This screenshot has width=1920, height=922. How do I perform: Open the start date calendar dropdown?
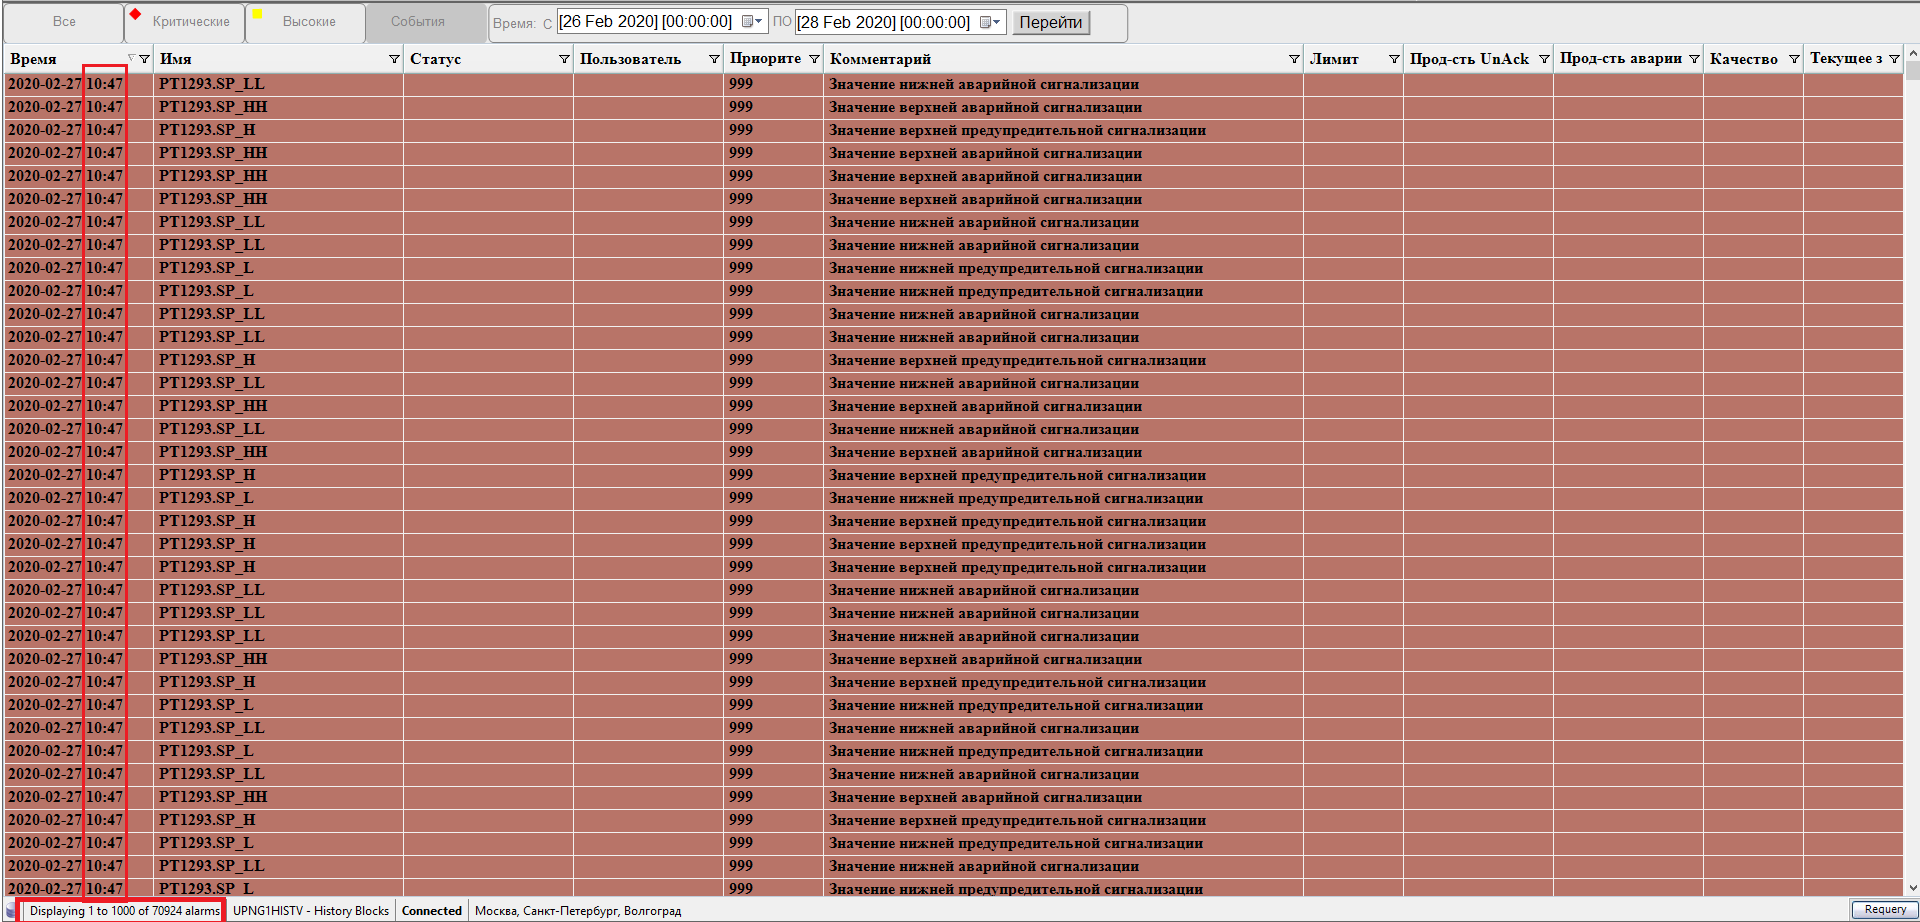[751, 22]
